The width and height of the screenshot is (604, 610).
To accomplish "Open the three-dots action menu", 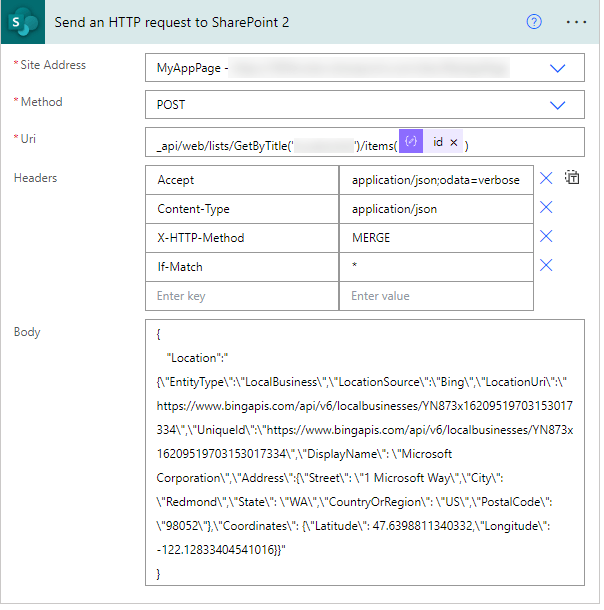I will point(576,22).
